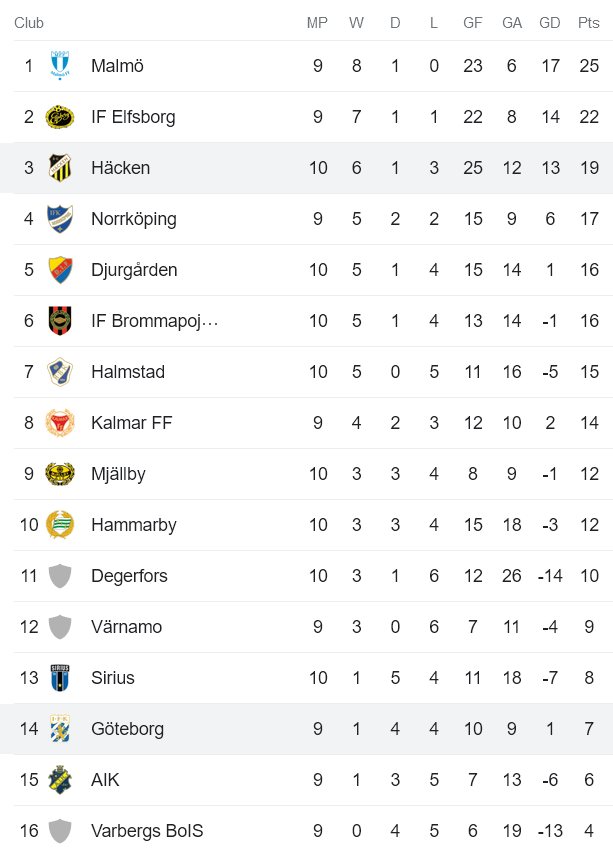The width and height of the screenshot is (613, 857).
Task: Open the Göteborg team page link
Action: click(x=127, y=729)
